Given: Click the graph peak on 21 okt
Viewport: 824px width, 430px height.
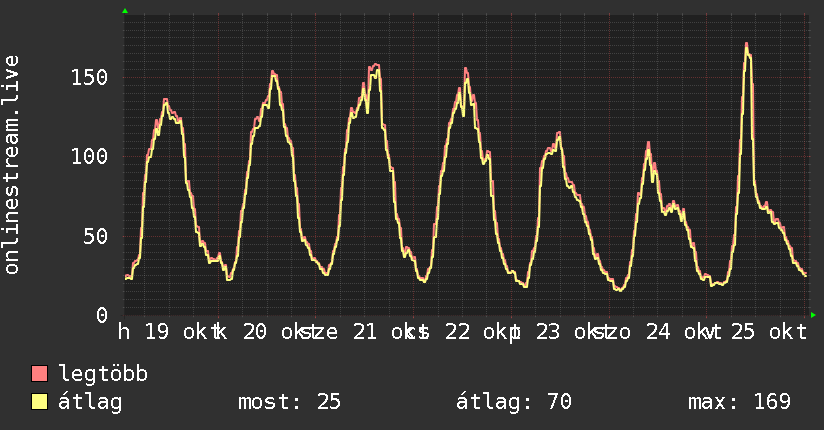Looking at the screenshot, I should 375,65.
